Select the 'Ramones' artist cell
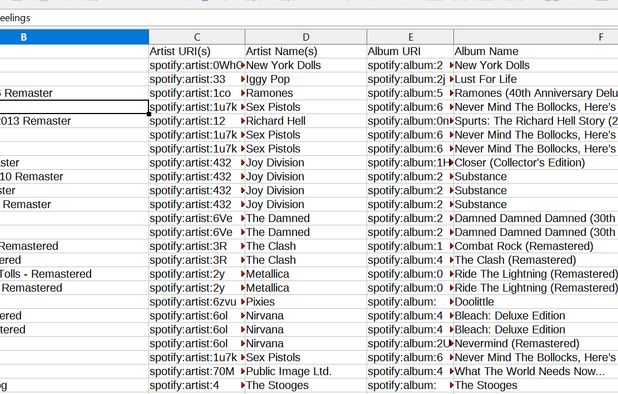The height and width of the screenshot is (394, 618). [306, 93]
